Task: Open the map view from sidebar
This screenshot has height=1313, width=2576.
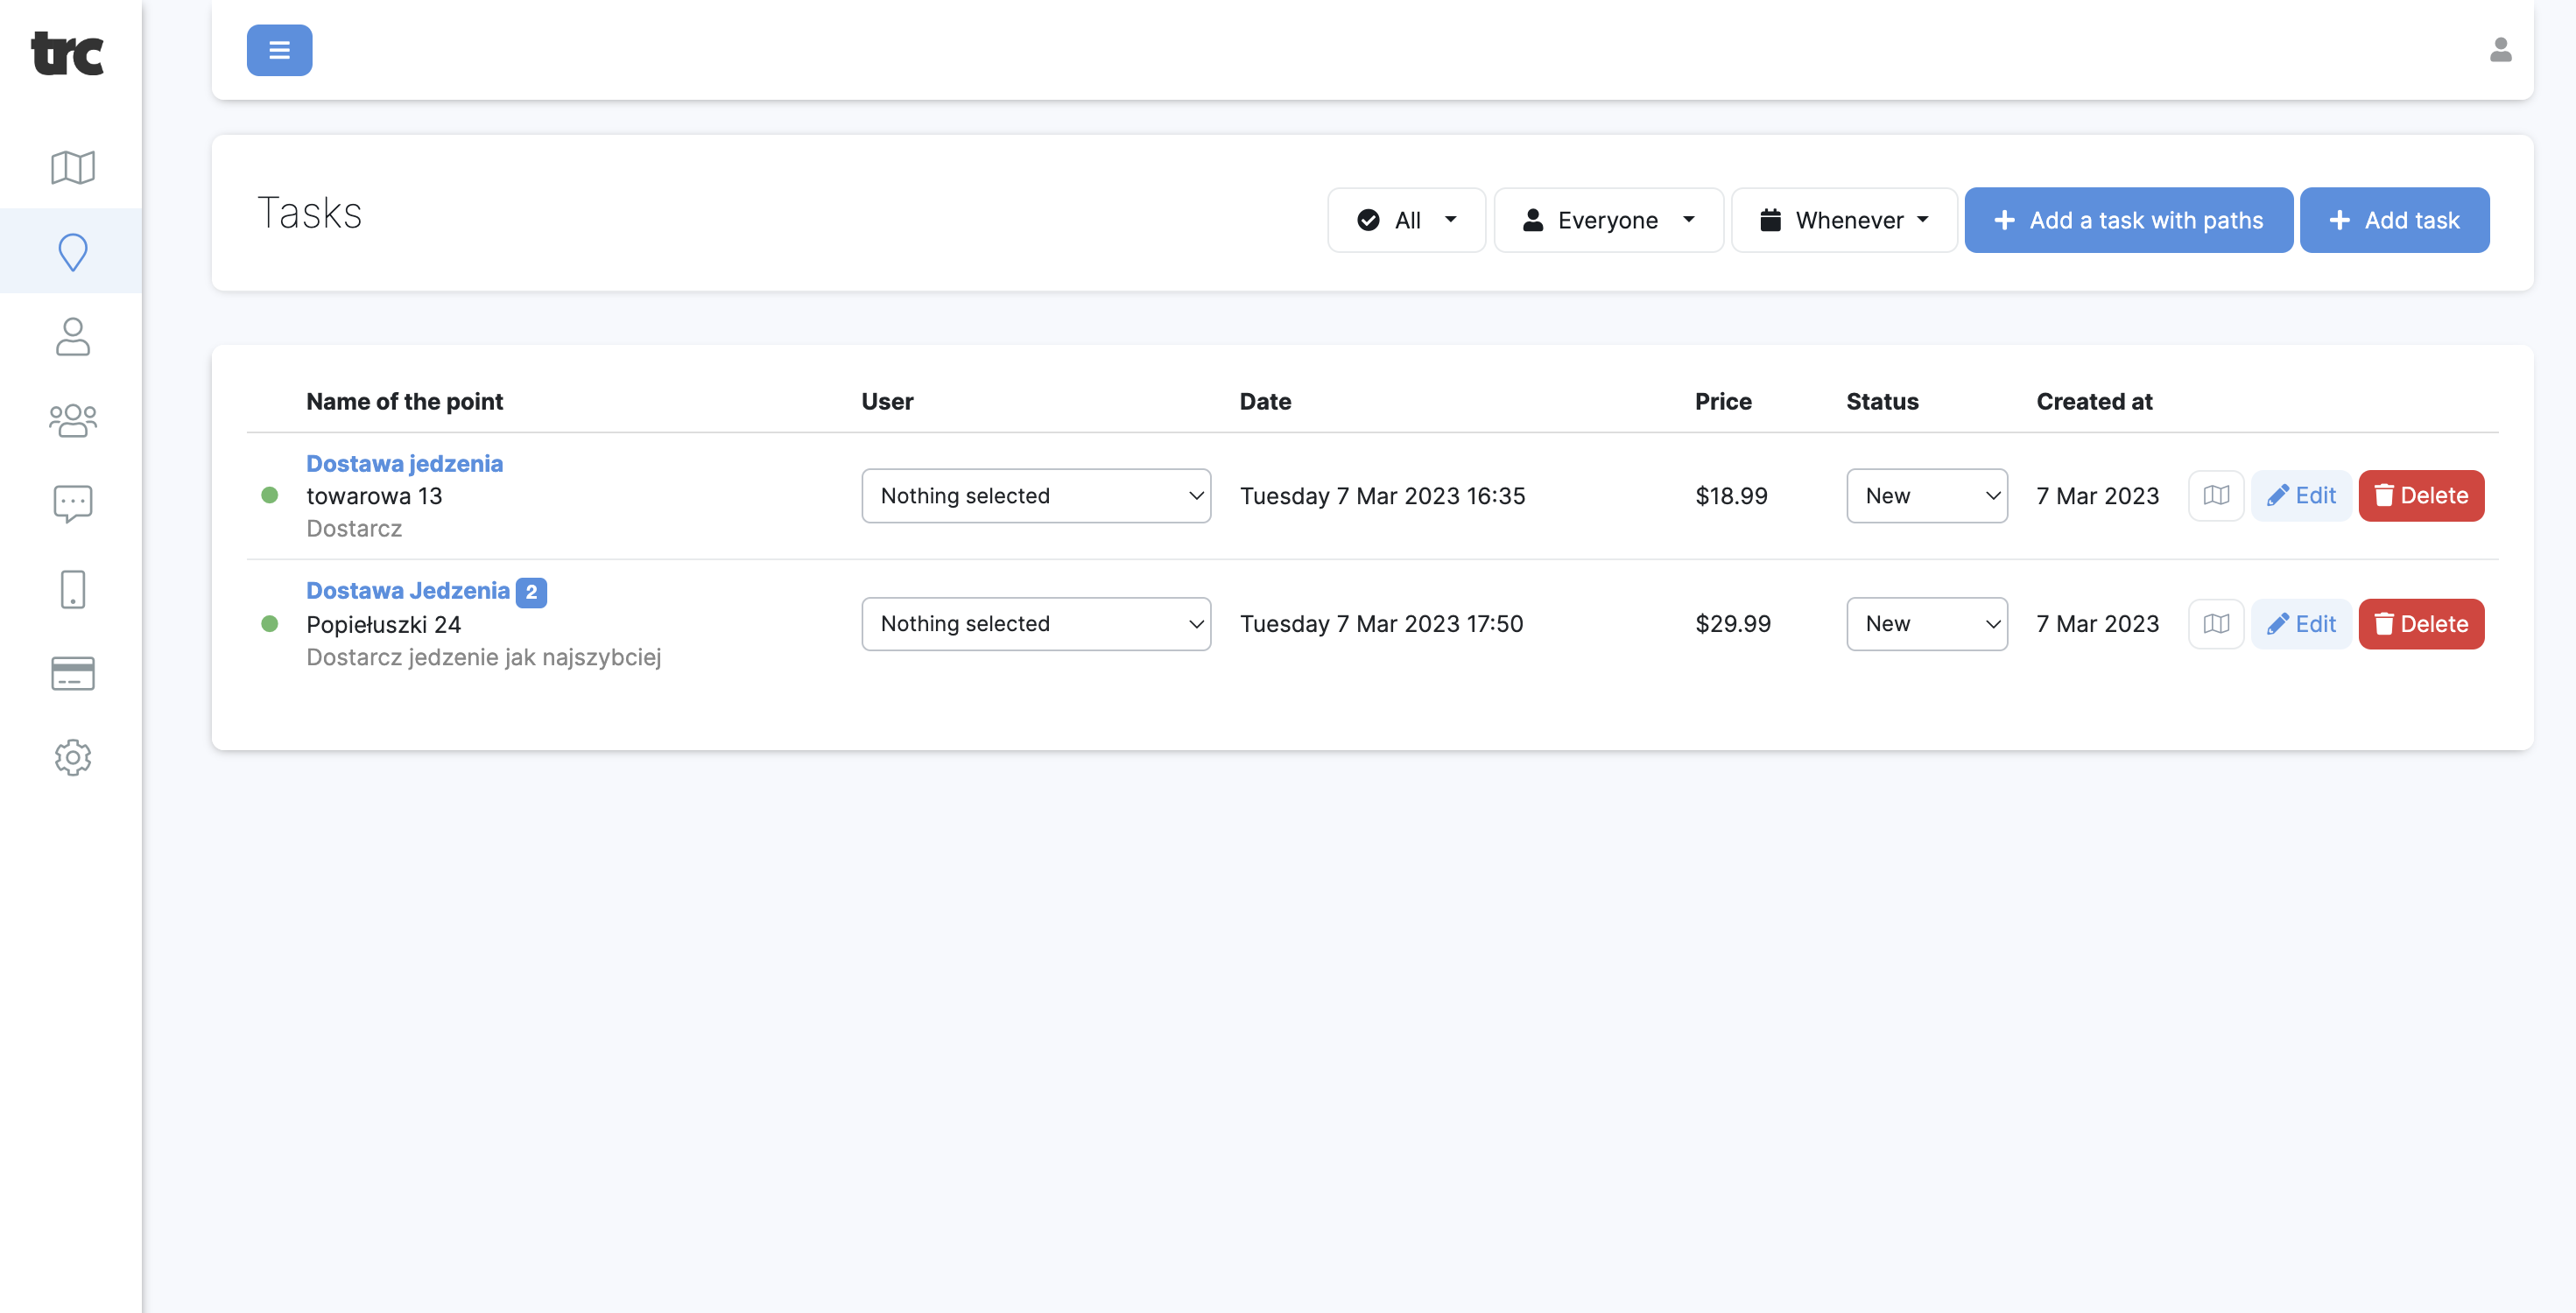Action: pyautogui.click(x=72, y=167)
